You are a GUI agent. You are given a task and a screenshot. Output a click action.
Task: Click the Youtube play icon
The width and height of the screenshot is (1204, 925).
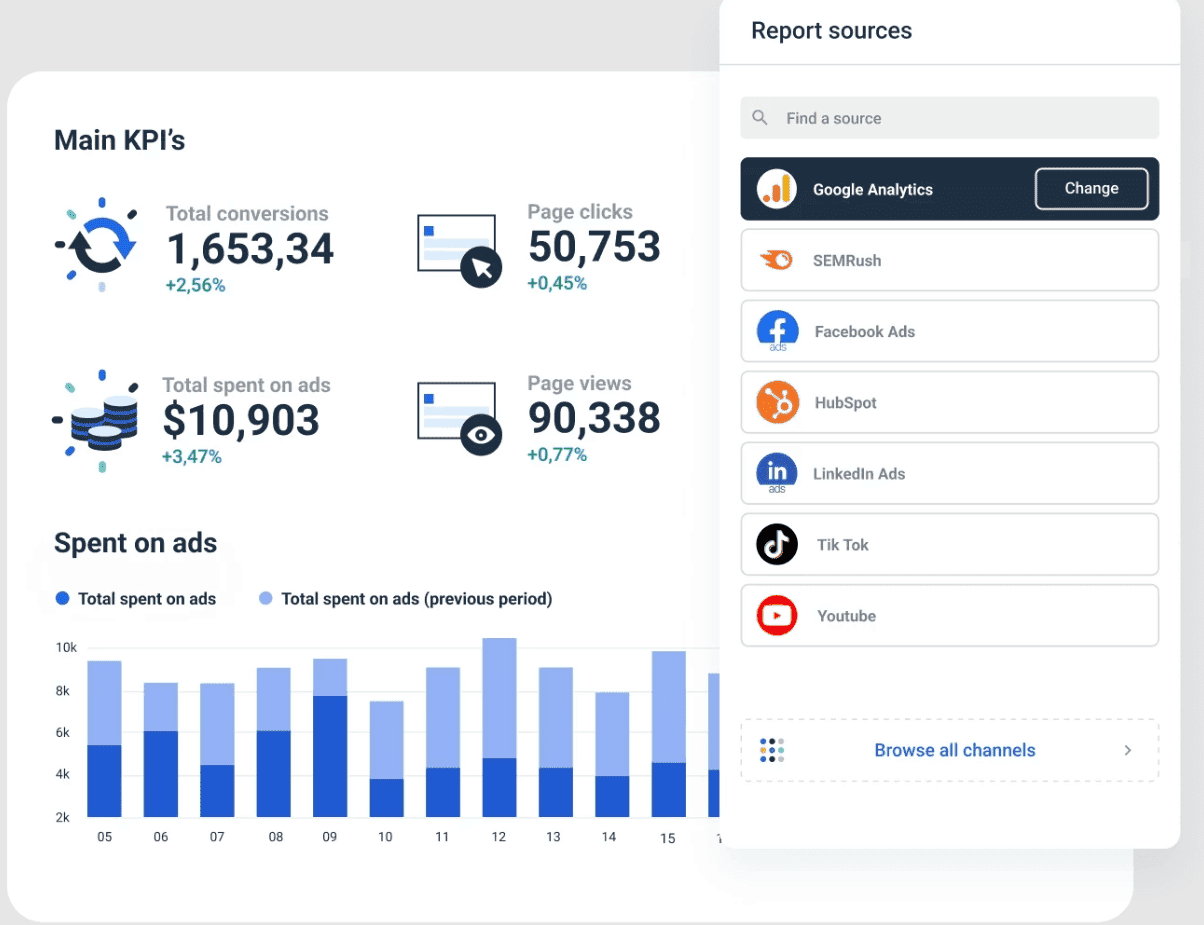coord(777,615)
